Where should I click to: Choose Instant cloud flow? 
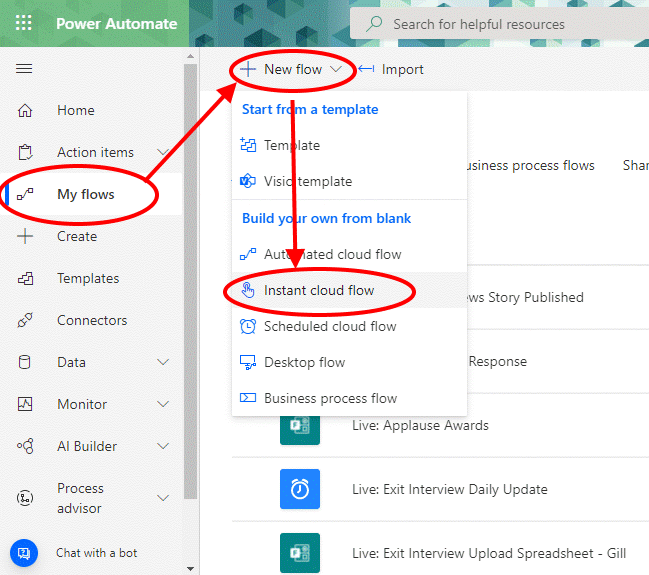pos(349,290)
